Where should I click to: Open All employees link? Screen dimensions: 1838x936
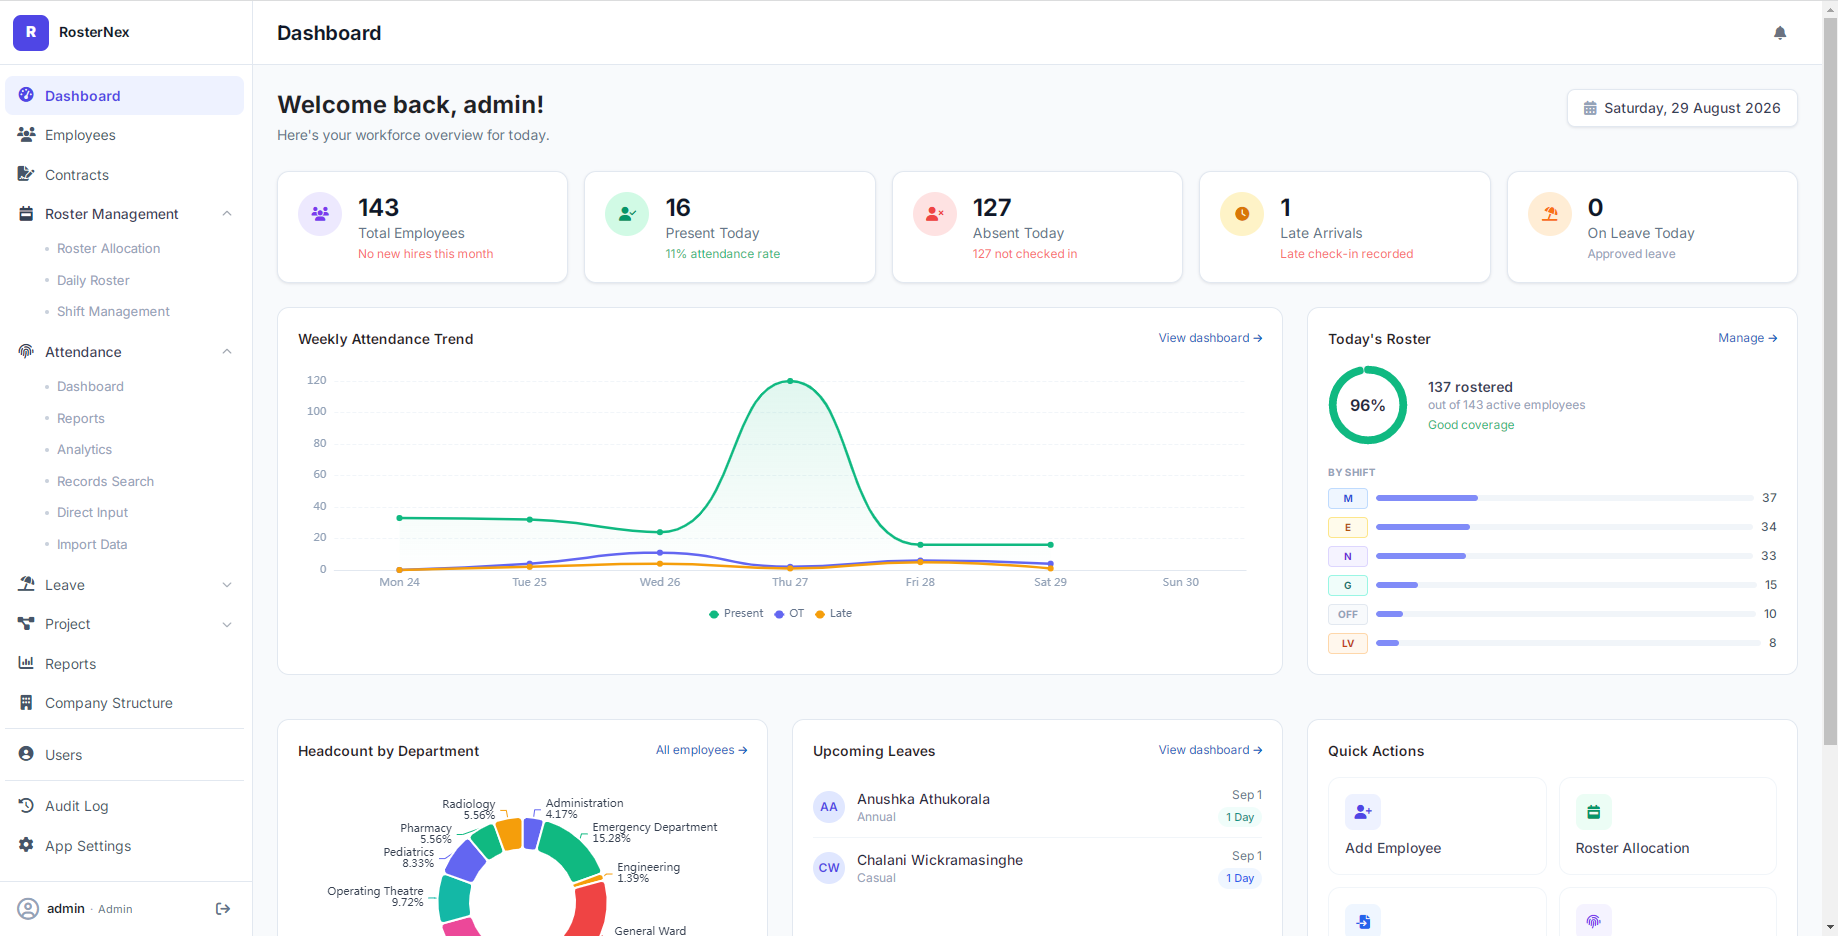[701, 750]
